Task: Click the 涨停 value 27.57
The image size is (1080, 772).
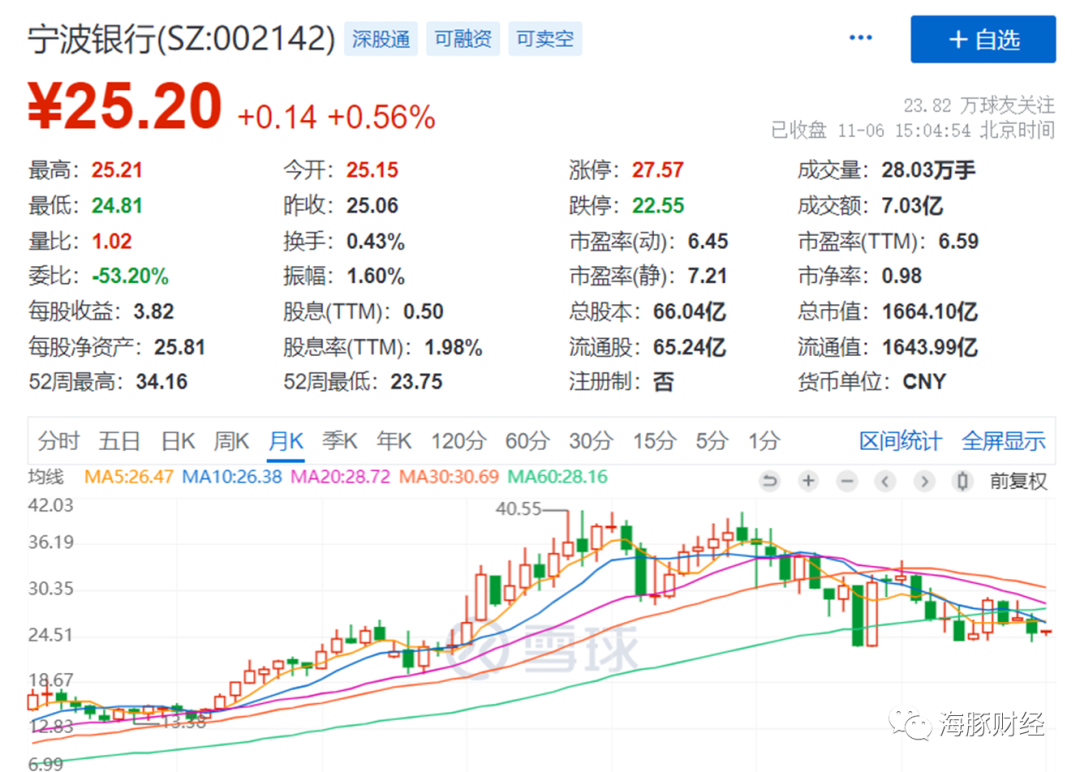Action: [658, 170]
